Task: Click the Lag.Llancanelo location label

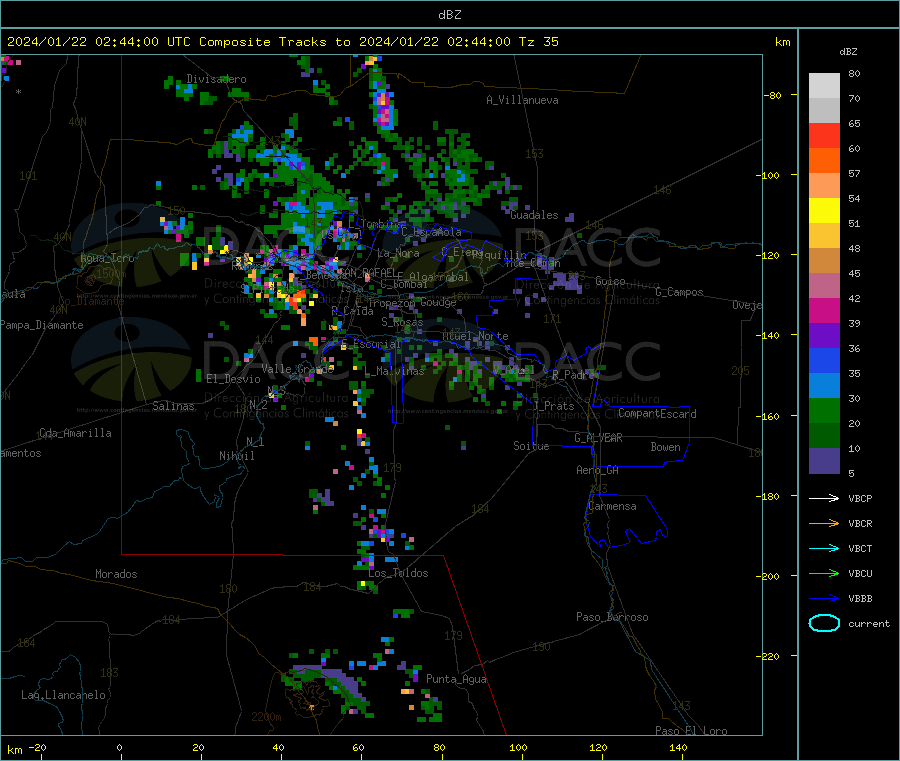Action: (x=63, y=695)
